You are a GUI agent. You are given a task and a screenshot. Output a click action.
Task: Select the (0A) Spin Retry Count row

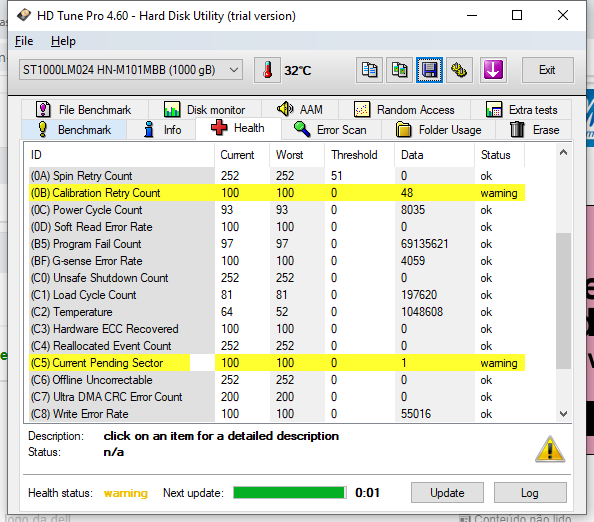click(277, 176)
